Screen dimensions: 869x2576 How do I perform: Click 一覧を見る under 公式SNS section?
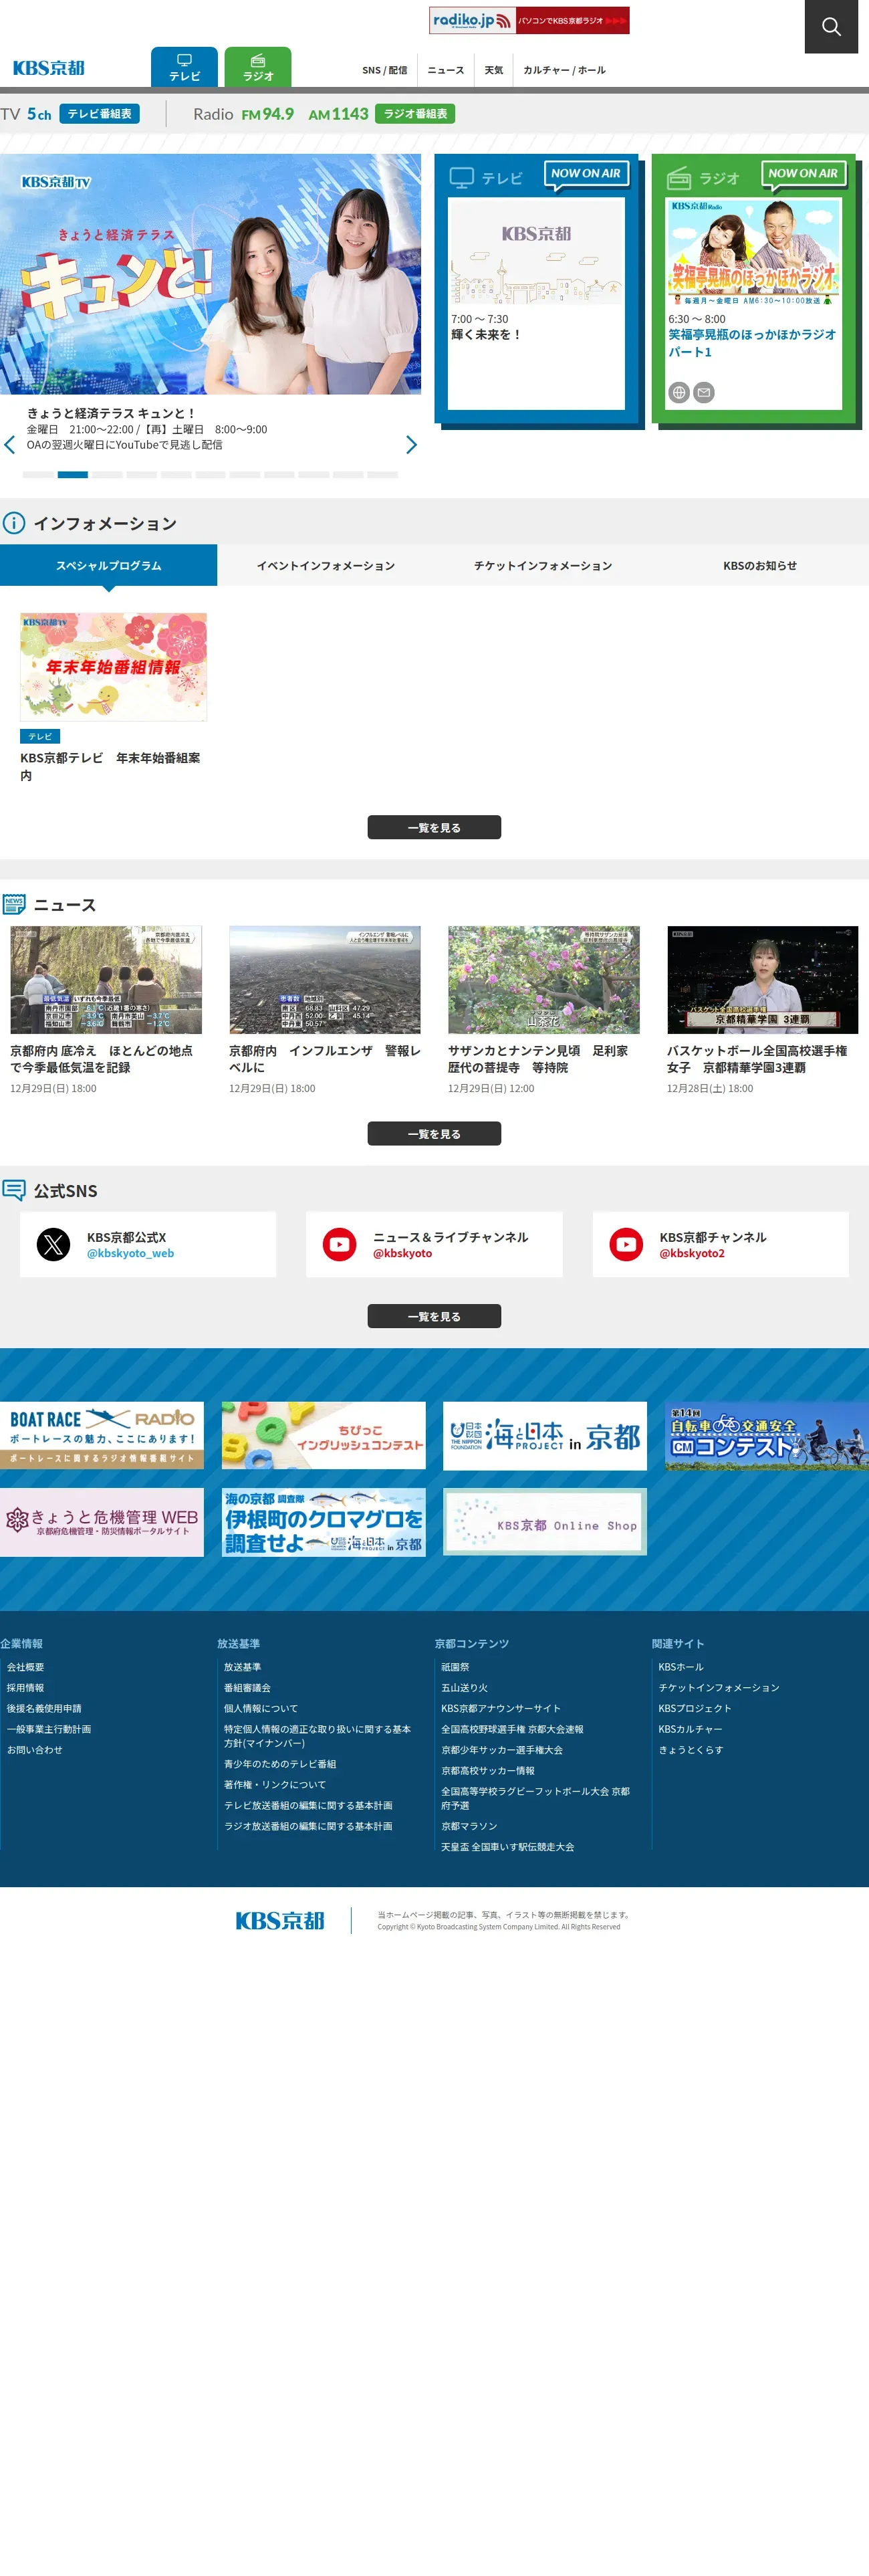(x=434, y=1316)
